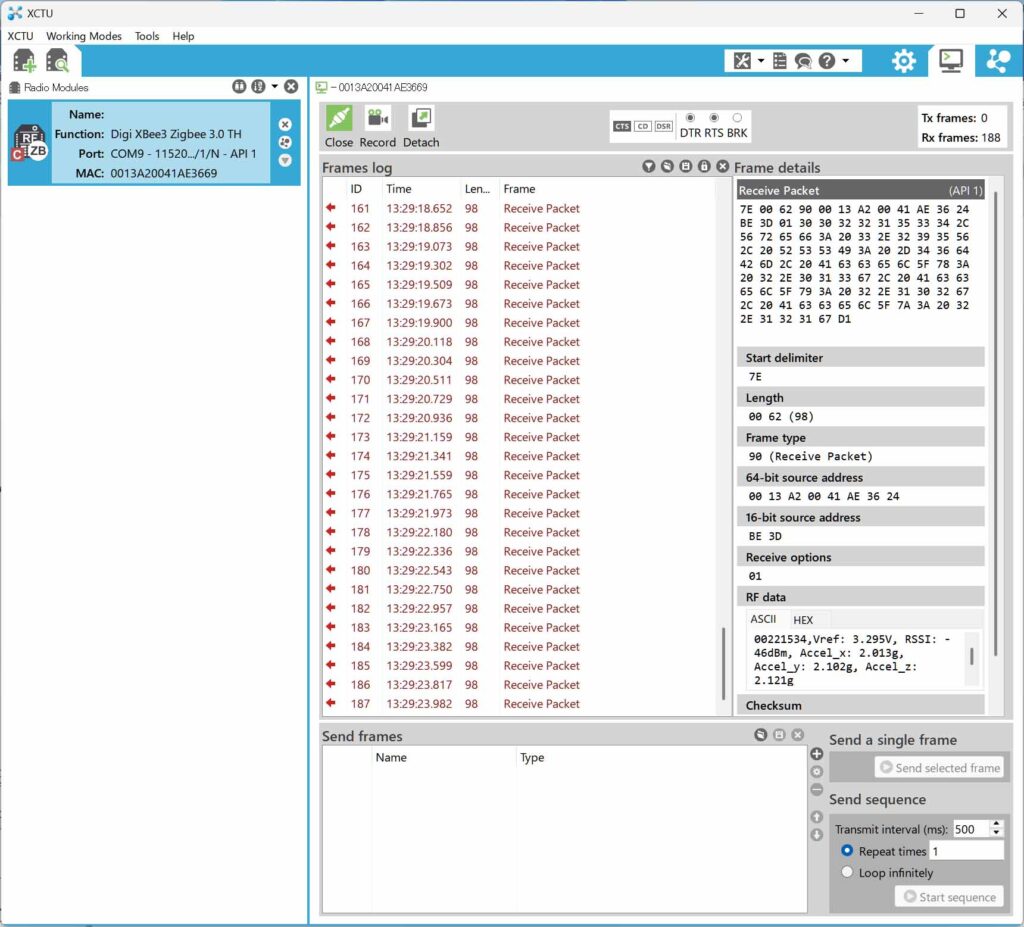Remove the radio module from list
The width and height of the screenshot is (1024, 927).
click(x=285, y=124)
